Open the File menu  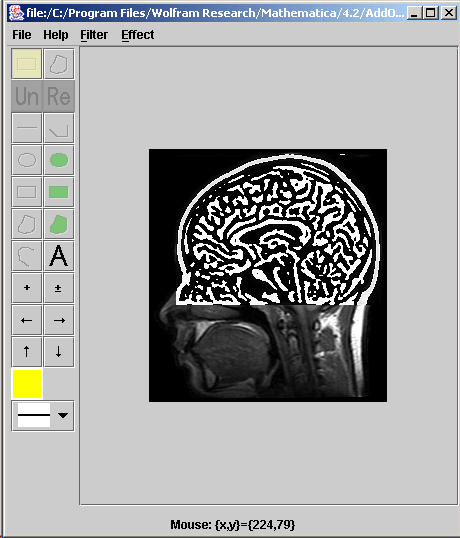22,35
